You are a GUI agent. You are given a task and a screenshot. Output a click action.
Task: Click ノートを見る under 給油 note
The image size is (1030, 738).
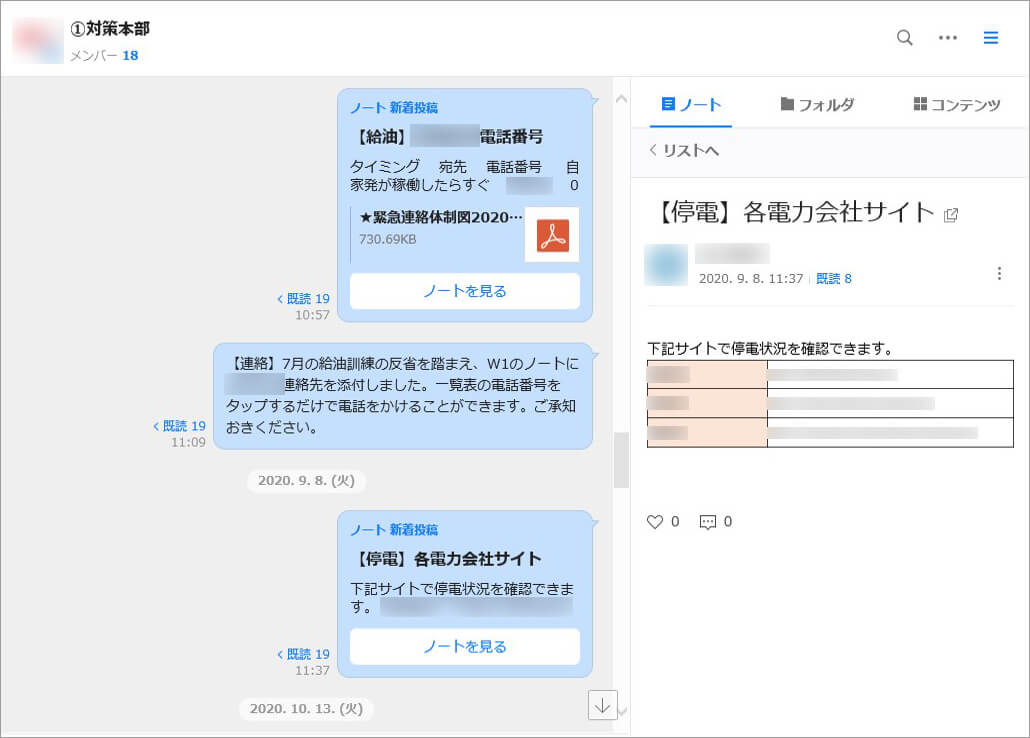point(464,291)
